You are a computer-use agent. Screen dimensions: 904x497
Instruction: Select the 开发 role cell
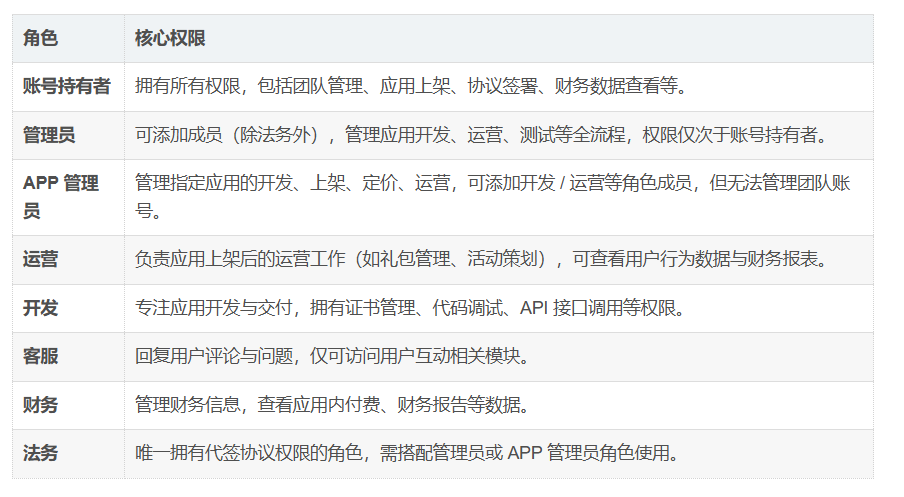tap(68, 308)
